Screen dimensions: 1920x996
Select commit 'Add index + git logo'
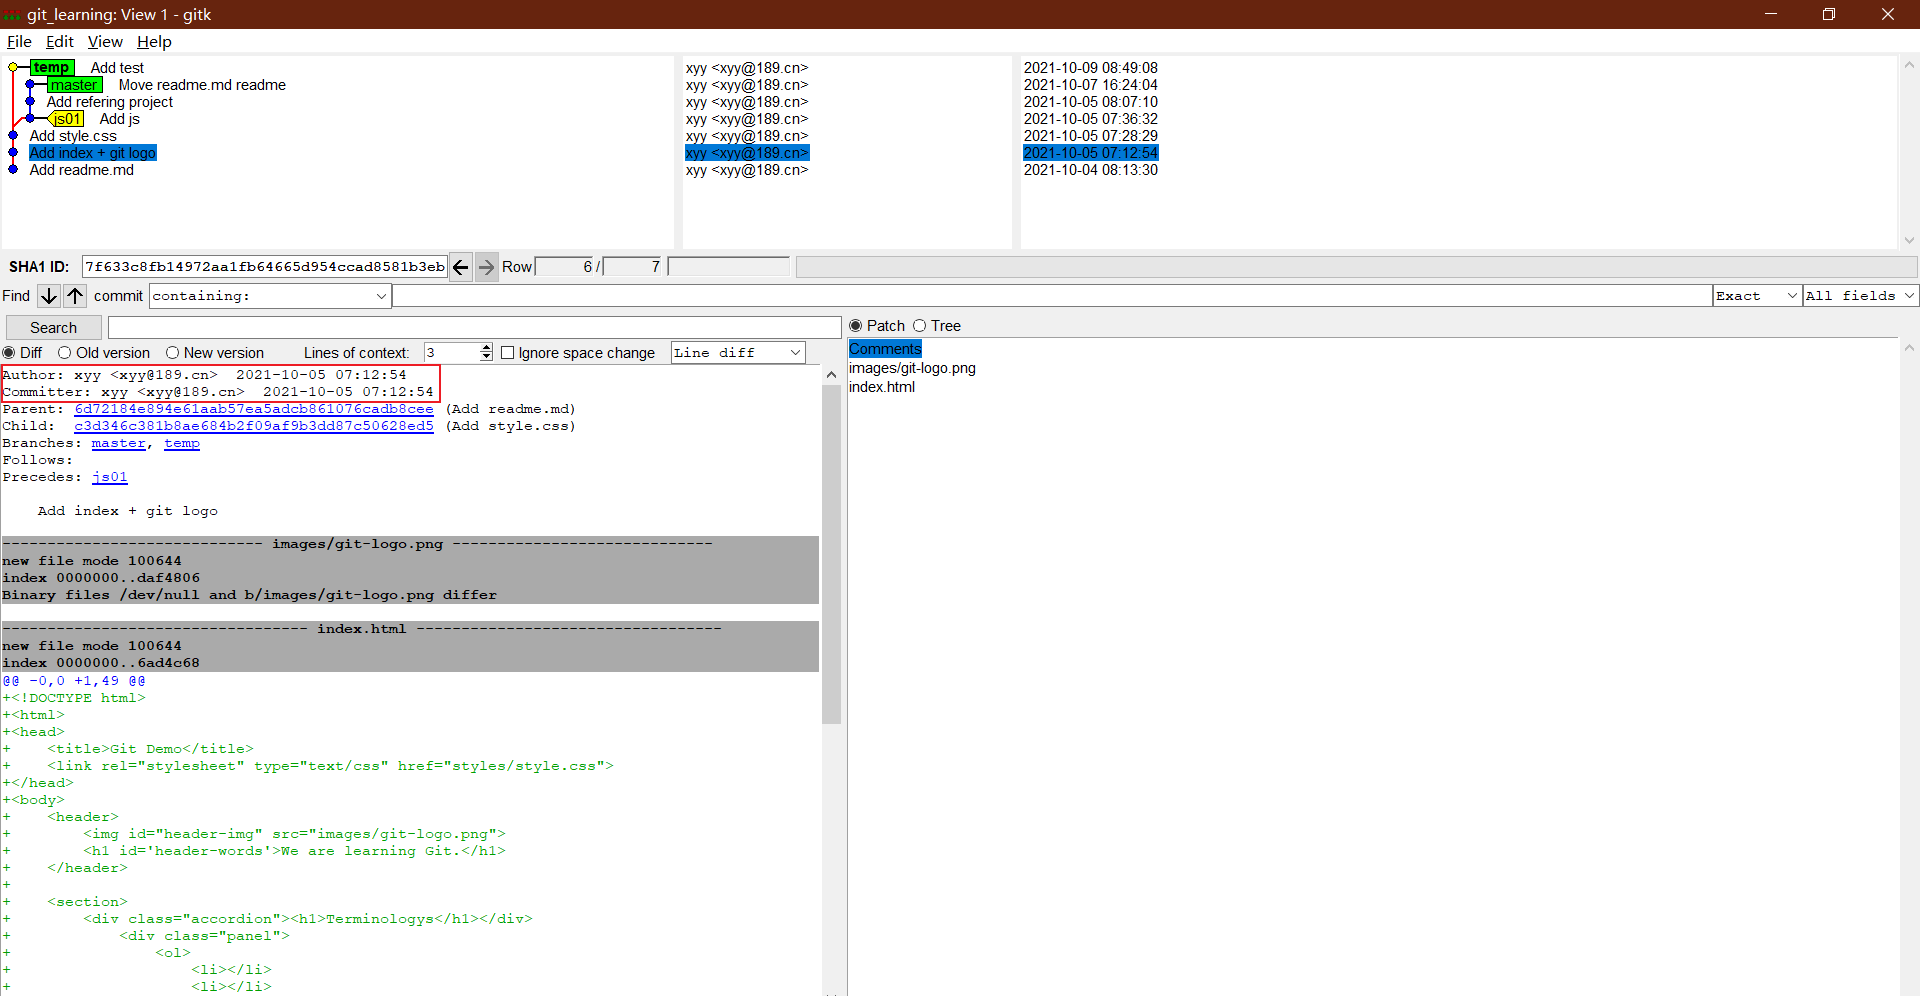tap(93, 153)
